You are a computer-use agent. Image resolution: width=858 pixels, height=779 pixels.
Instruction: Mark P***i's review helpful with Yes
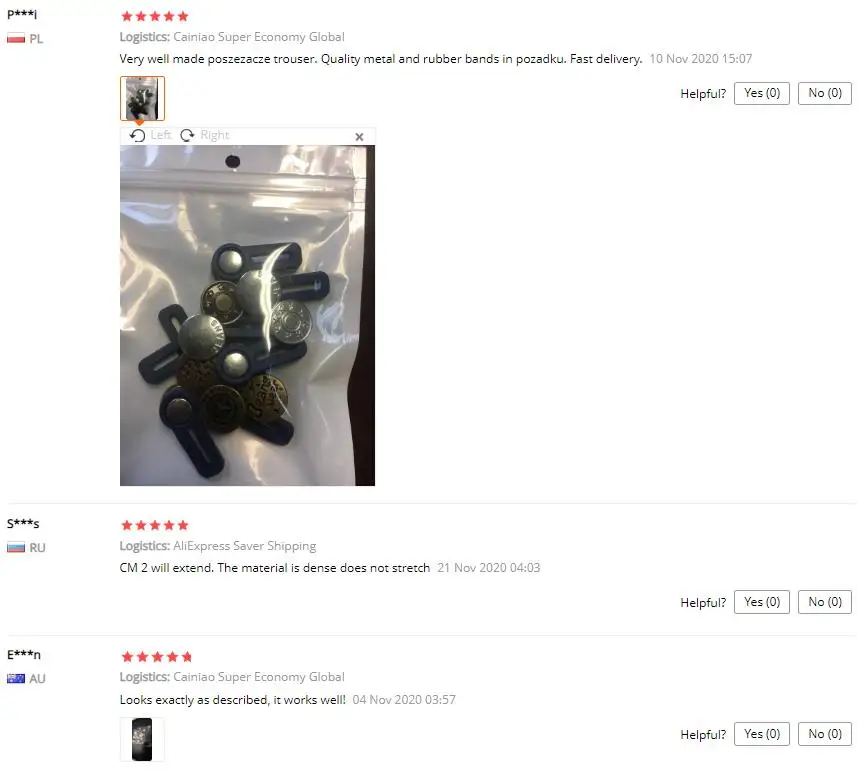pyautogui.click(x=762, y=93)
